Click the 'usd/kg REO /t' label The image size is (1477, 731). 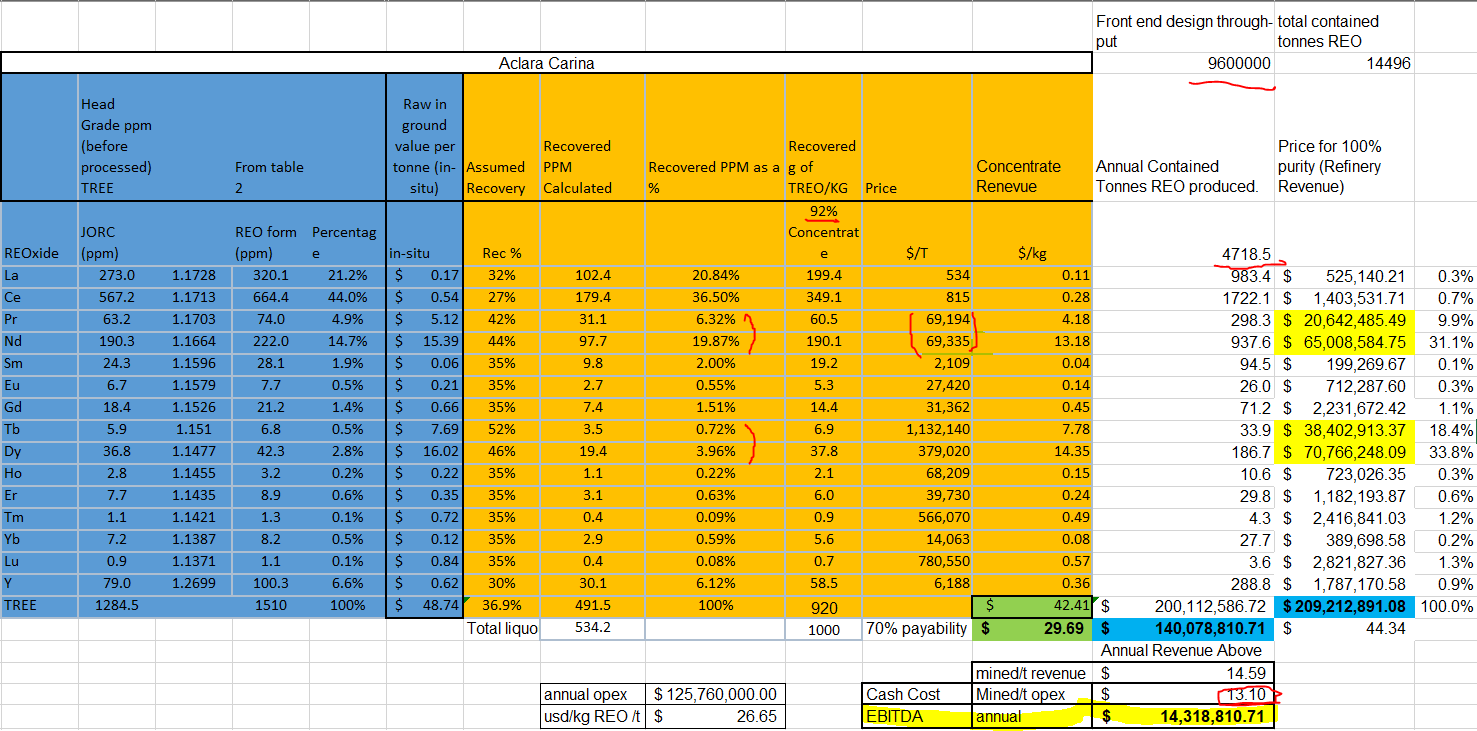tap(592, 716)
